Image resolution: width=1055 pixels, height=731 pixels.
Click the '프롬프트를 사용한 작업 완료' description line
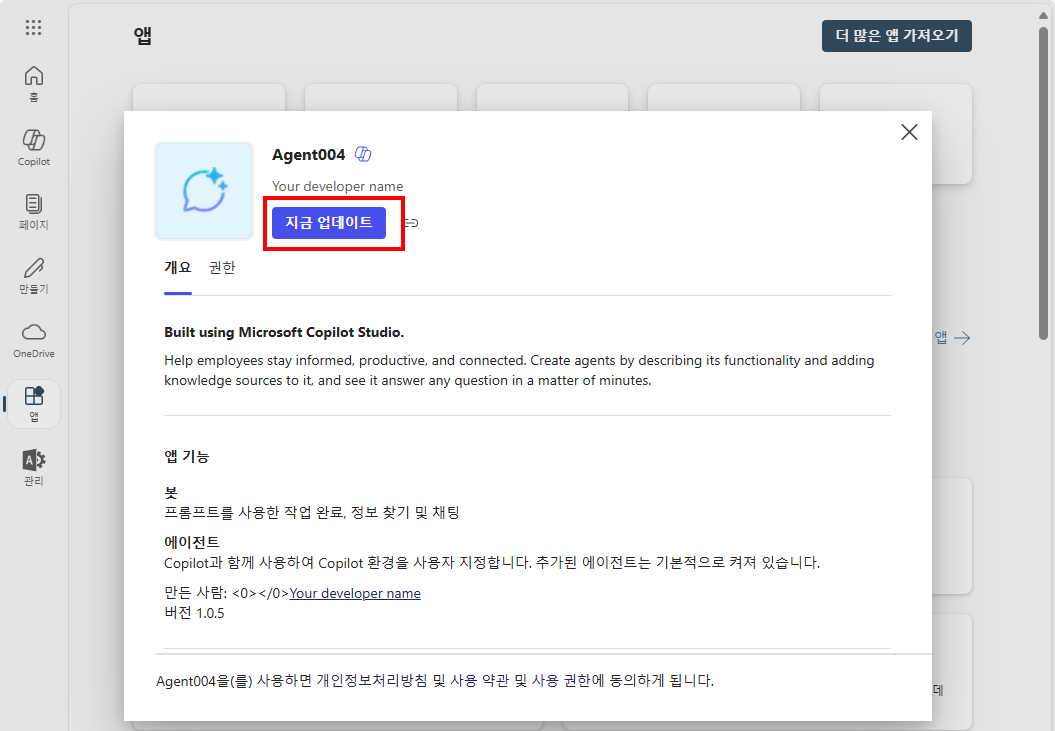click(312, 512)
